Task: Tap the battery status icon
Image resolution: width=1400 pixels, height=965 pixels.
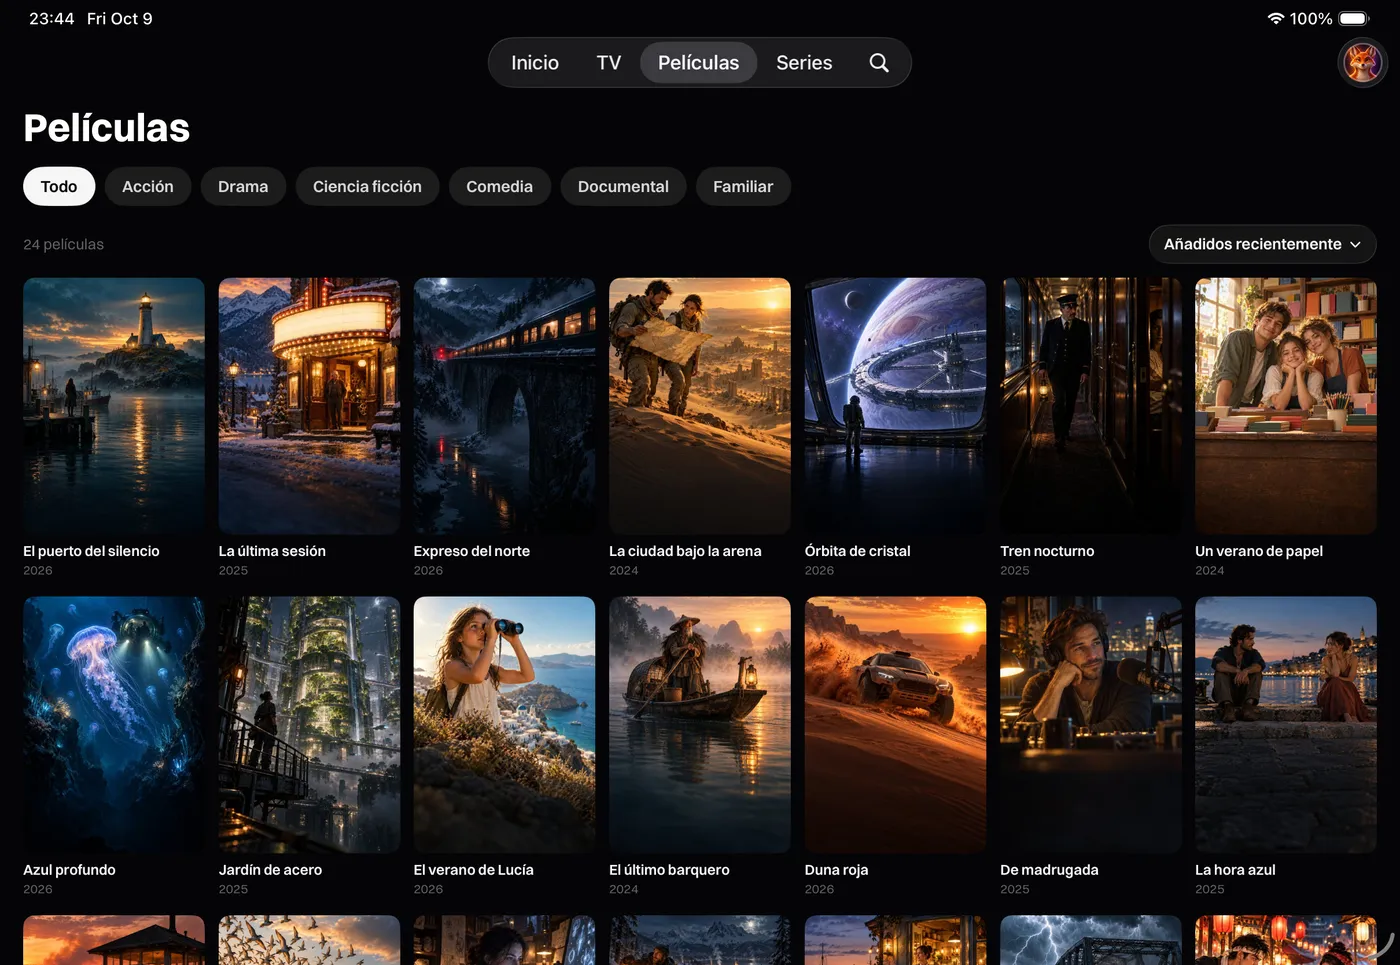Action: click(x=1354, y=19)
